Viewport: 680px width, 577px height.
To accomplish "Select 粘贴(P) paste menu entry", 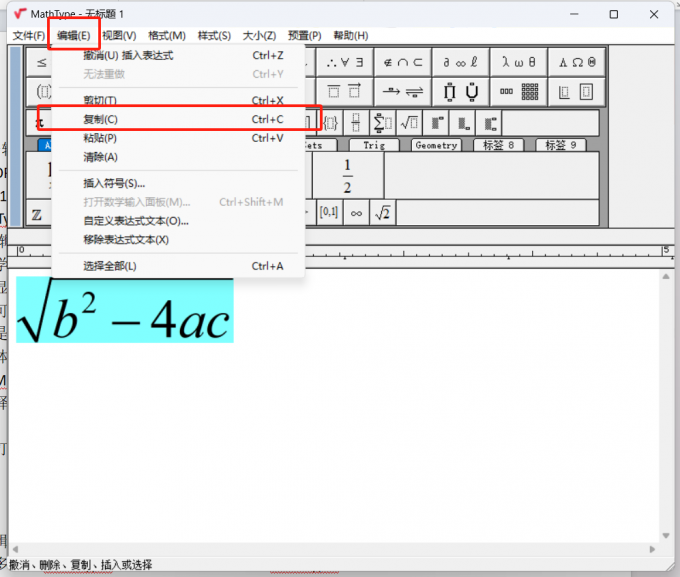I will (x=100, y=138).
